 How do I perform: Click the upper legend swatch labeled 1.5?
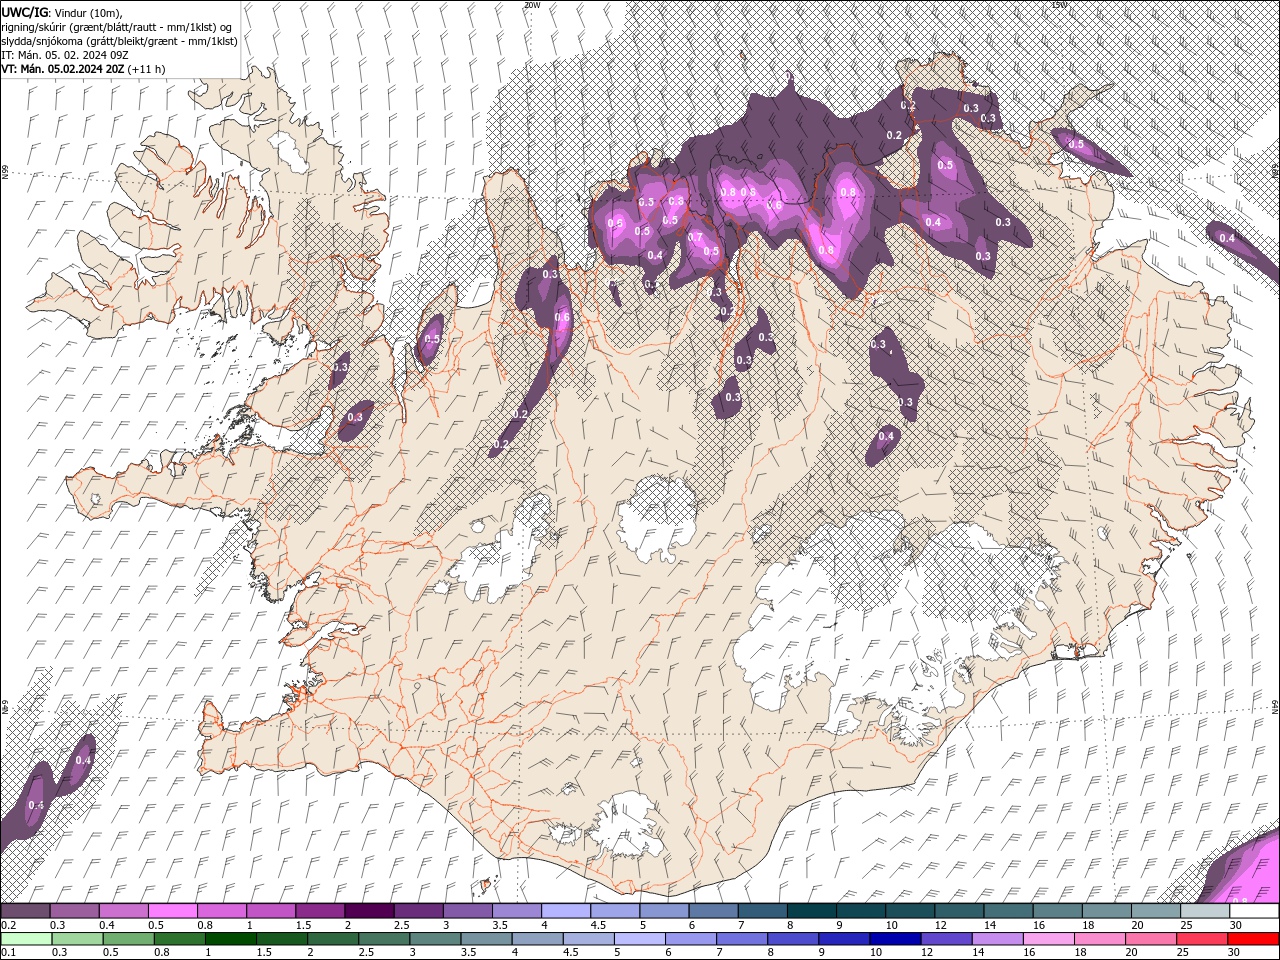pyautogui.click(x=319, y=911)
